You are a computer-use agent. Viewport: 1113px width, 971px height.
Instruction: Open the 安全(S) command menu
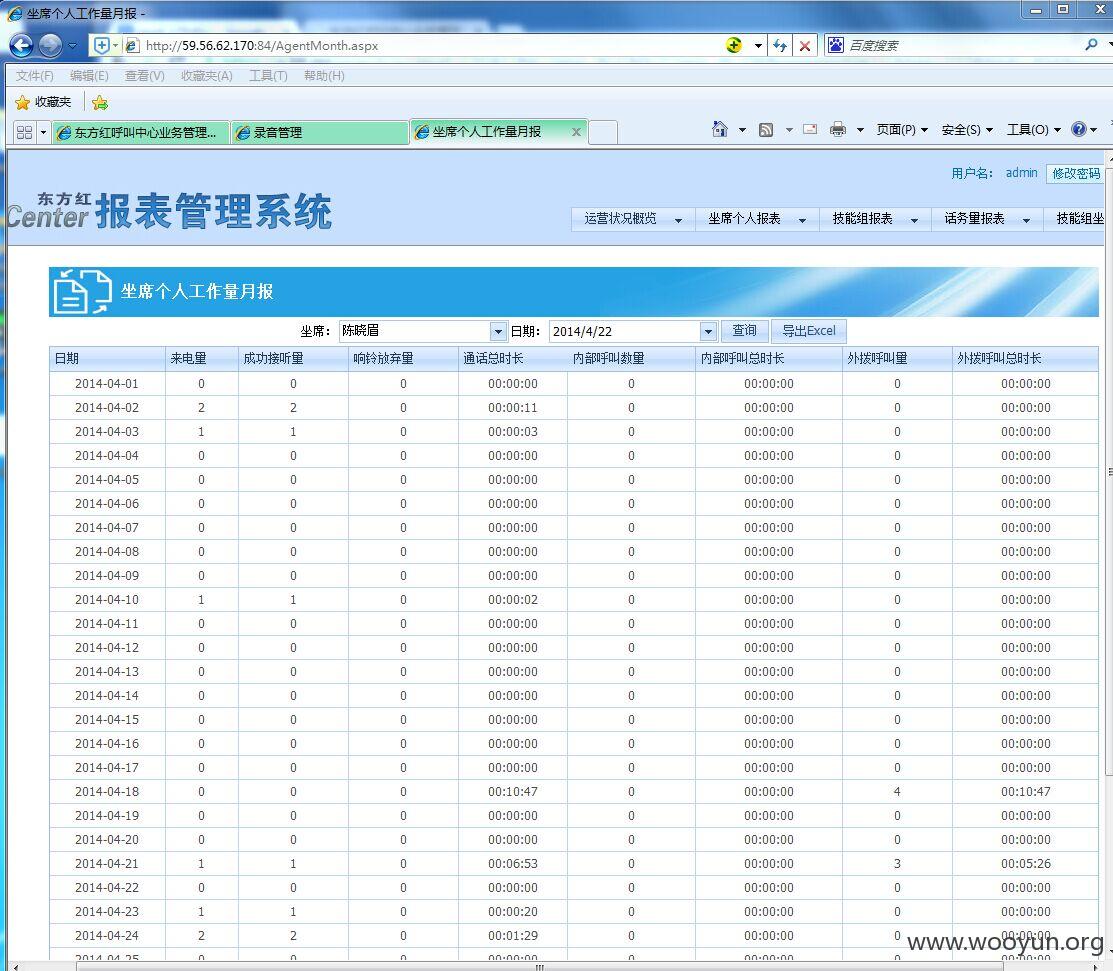pos(967,130)
